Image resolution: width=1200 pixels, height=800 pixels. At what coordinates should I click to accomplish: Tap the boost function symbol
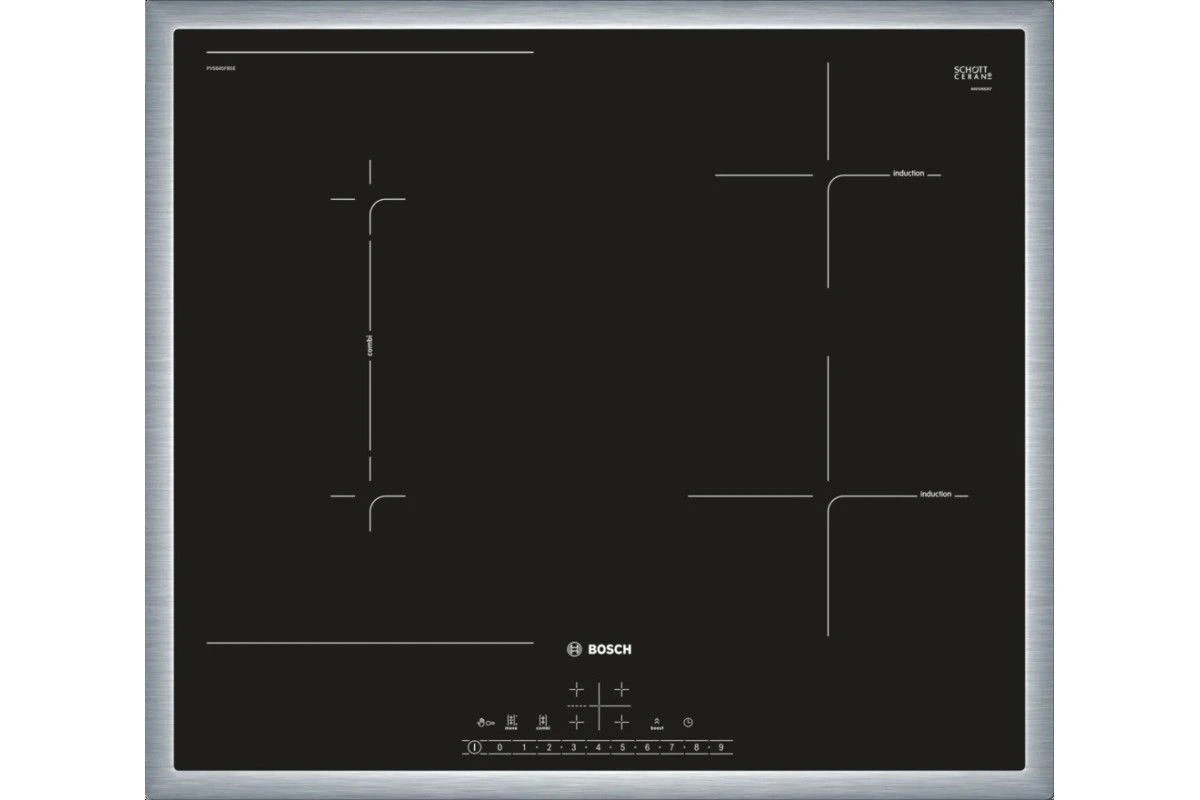(657, 723)
